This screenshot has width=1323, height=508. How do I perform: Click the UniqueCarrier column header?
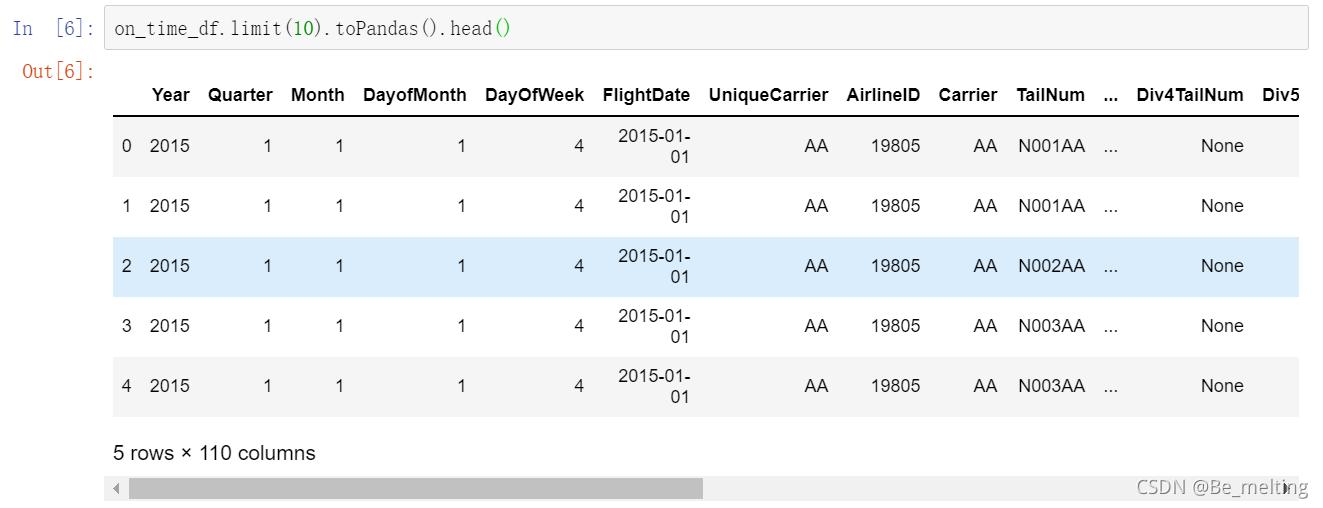click(768, 95)
